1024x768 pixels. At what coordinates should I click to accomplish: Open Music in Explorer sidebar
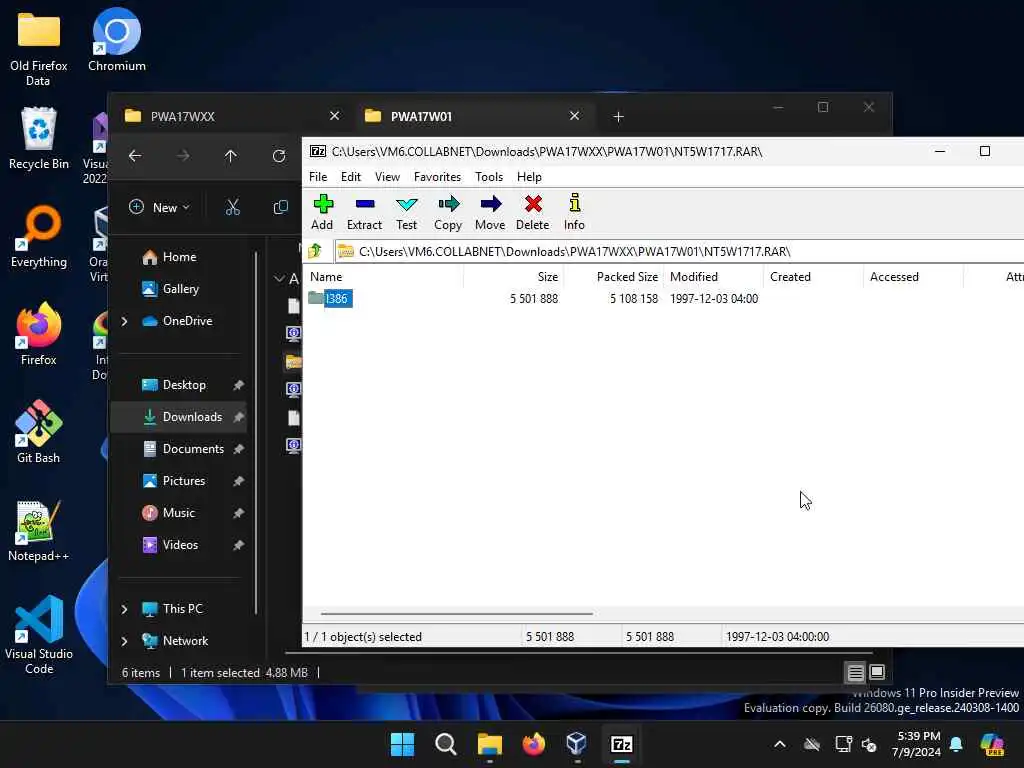coord(179,513)
